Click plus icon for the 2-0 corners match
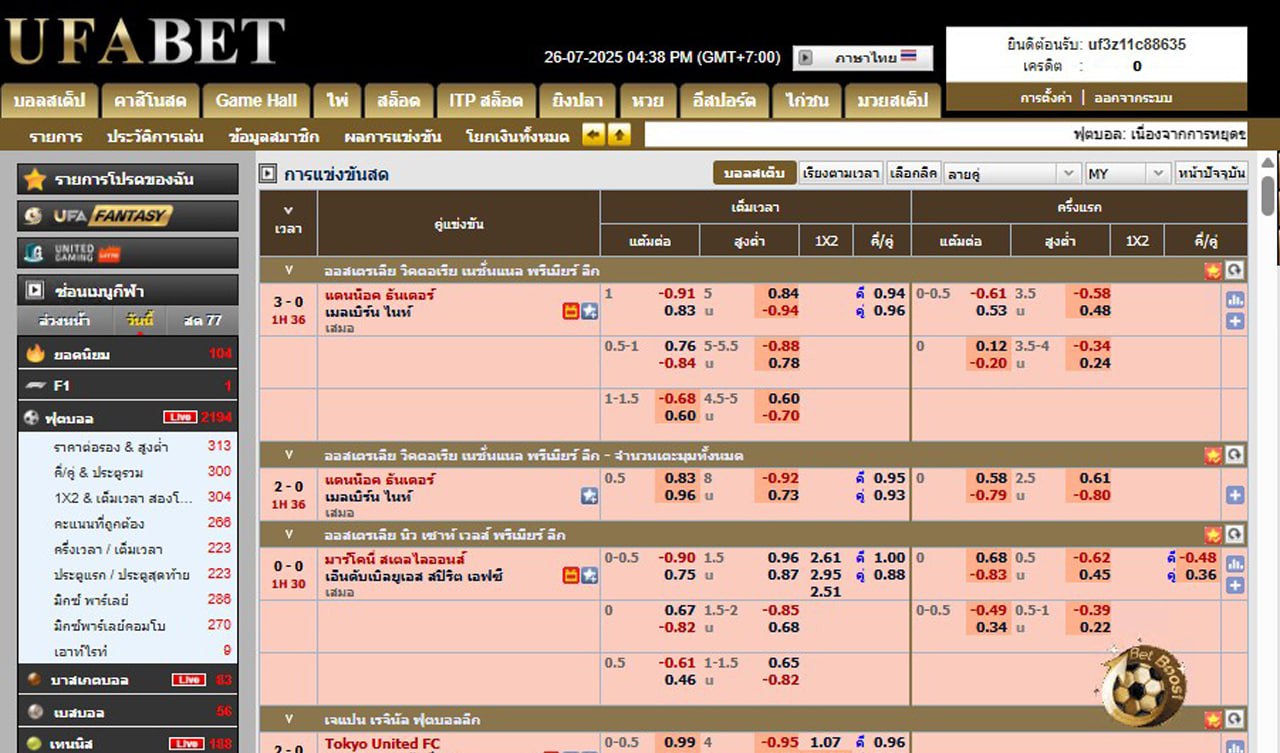The height and width of the screenshot is (753, 1280). click(1235, 495)
